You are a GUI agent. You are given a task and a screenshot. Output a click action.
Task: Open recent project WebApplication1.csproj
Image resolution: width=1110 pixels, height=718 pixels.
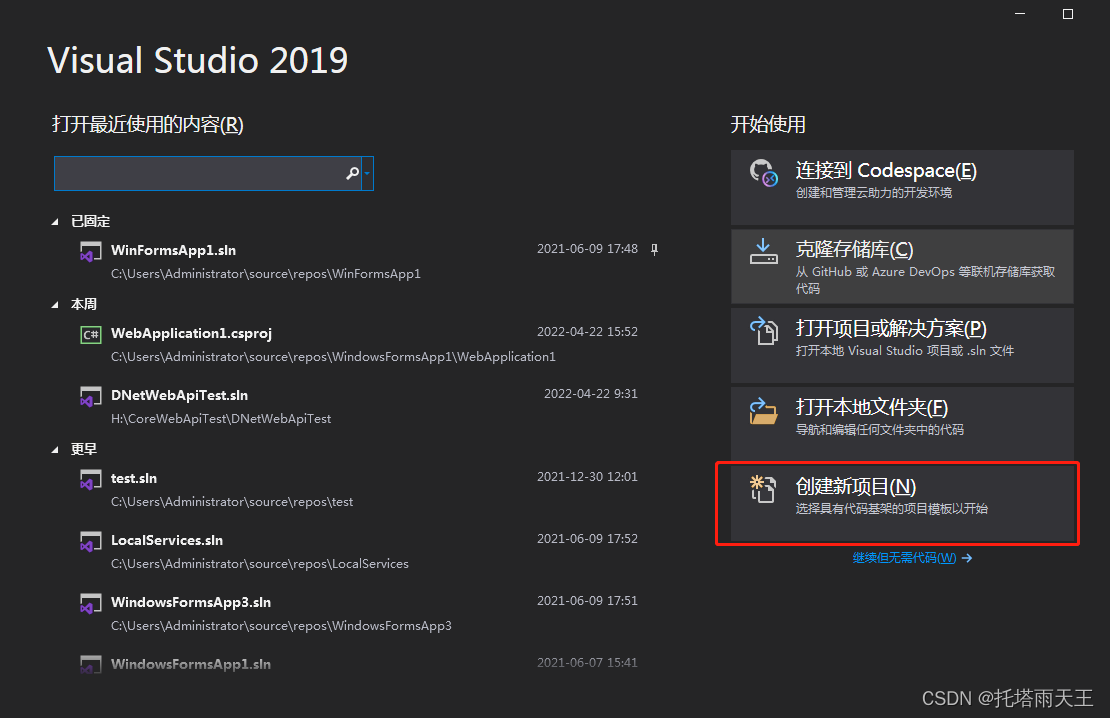coord(191,333)
